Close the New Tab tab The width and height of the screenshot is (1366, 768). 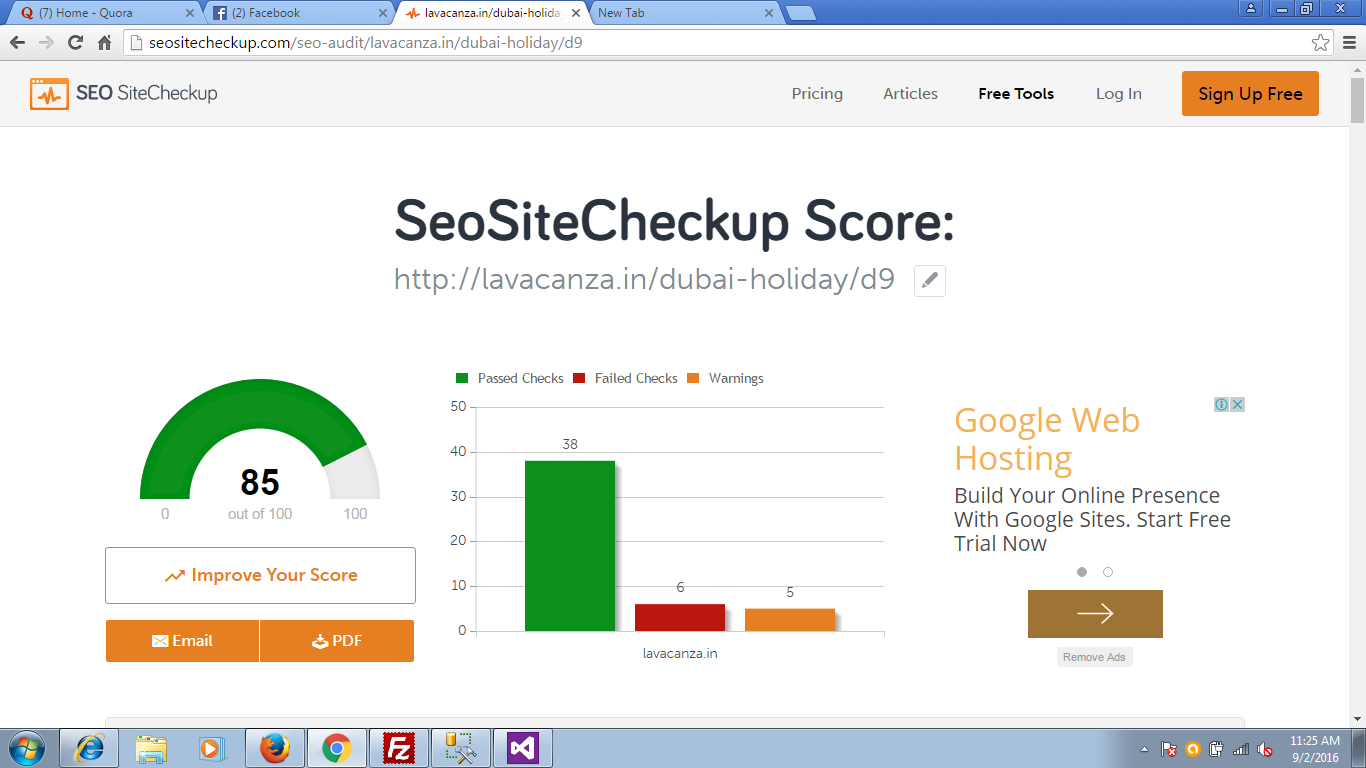pyautogui.click(x=769, y=13)
